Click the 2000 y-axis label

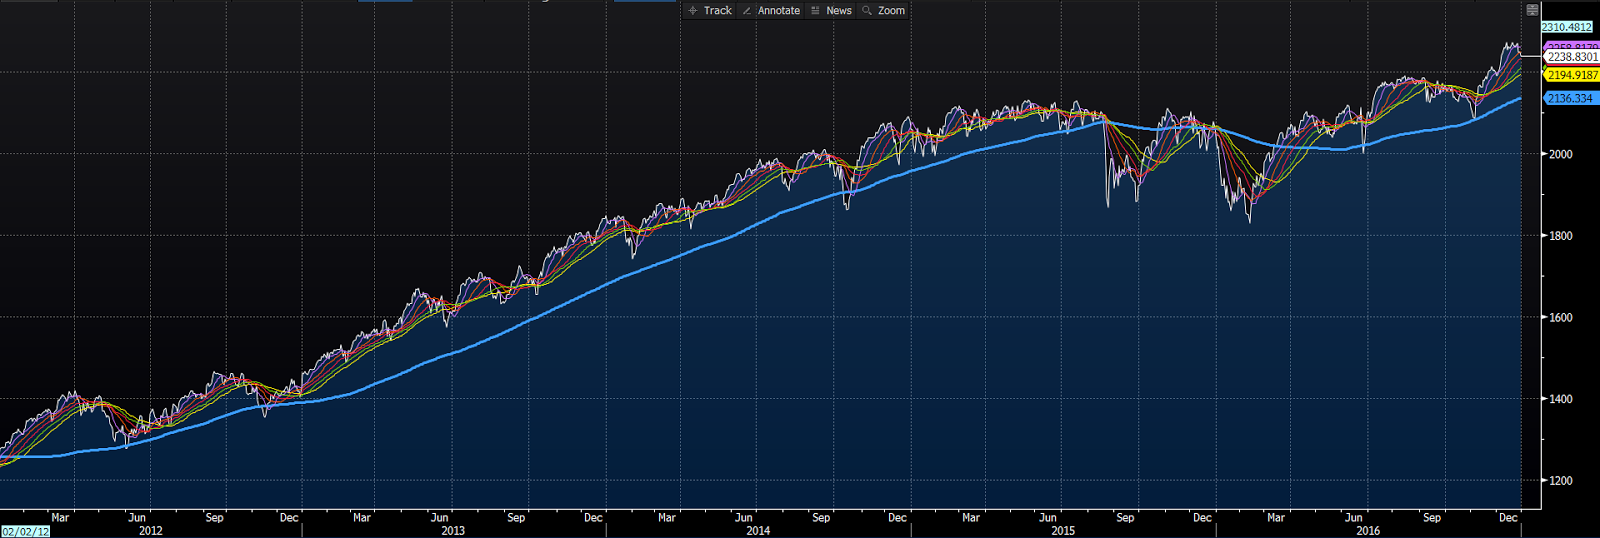(1561, 154)
